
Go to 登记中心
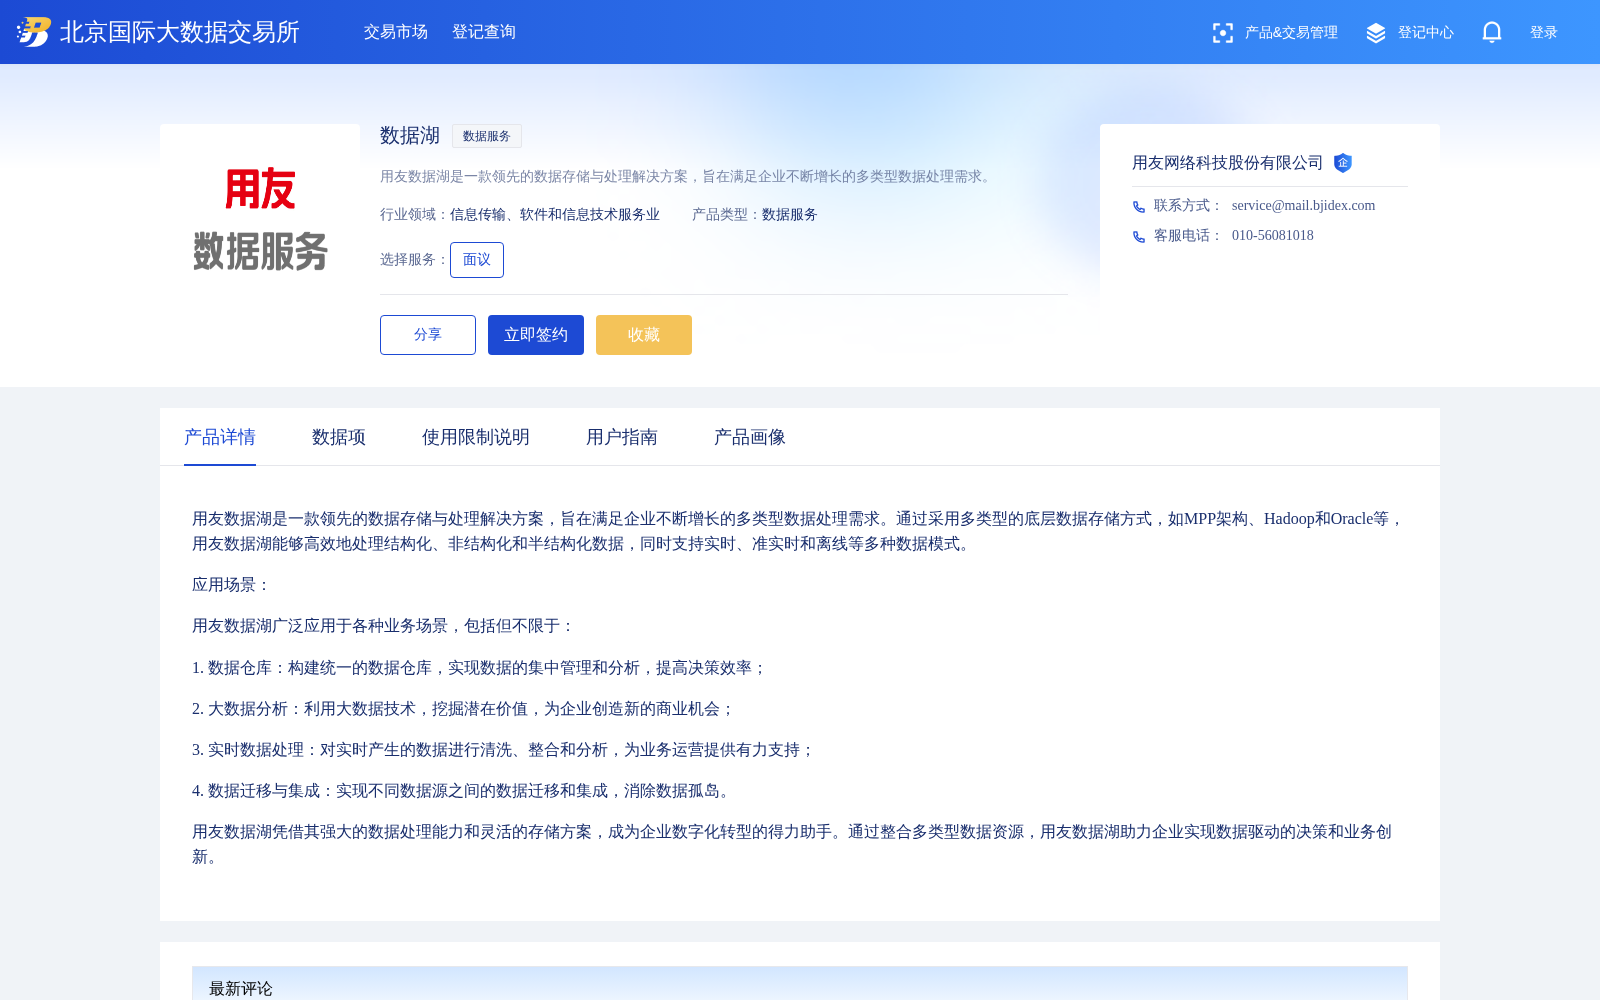point(1426,33)
